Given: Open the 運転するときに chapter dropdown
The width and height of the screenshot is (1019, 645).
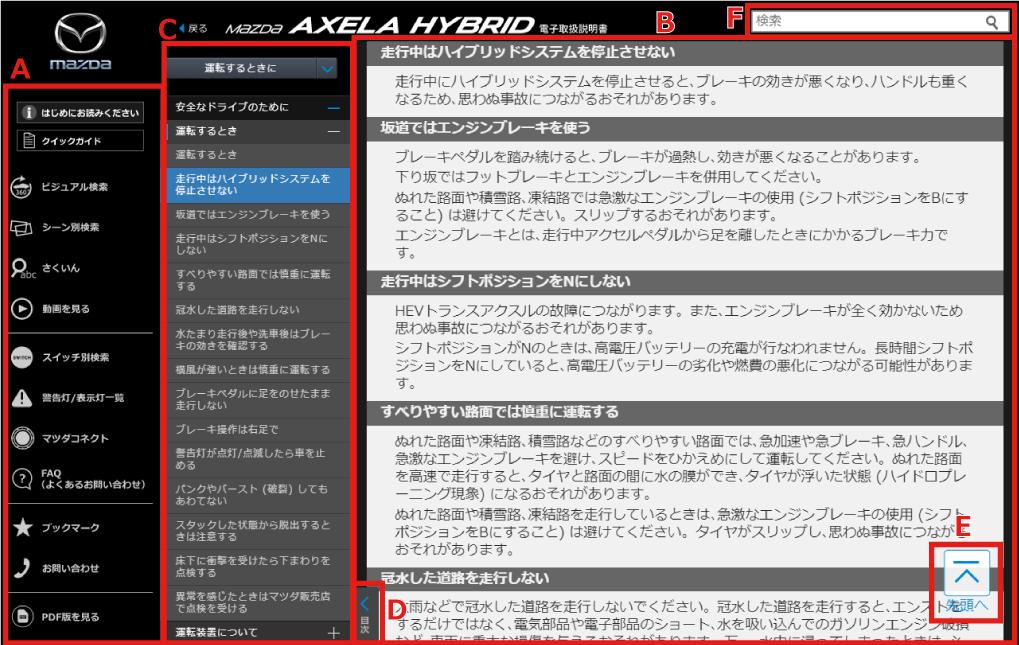Looking at the screenshot, I should coord(328,68).
